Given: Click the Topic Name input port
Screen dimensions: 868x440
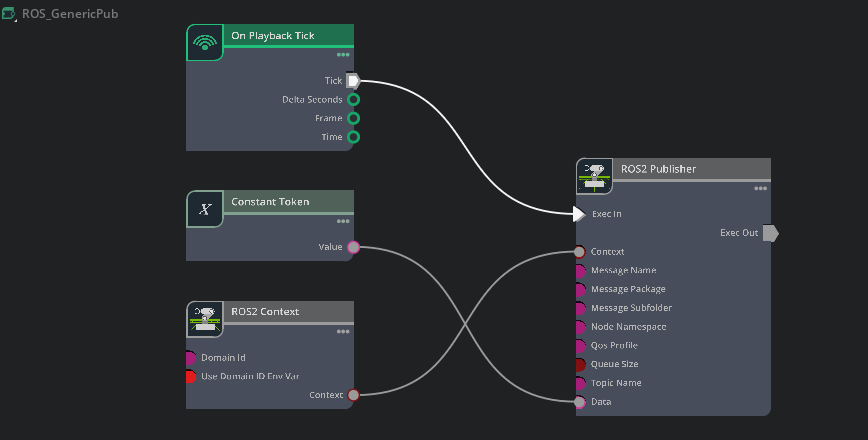Looking at the screenshot, I should 580,383.
